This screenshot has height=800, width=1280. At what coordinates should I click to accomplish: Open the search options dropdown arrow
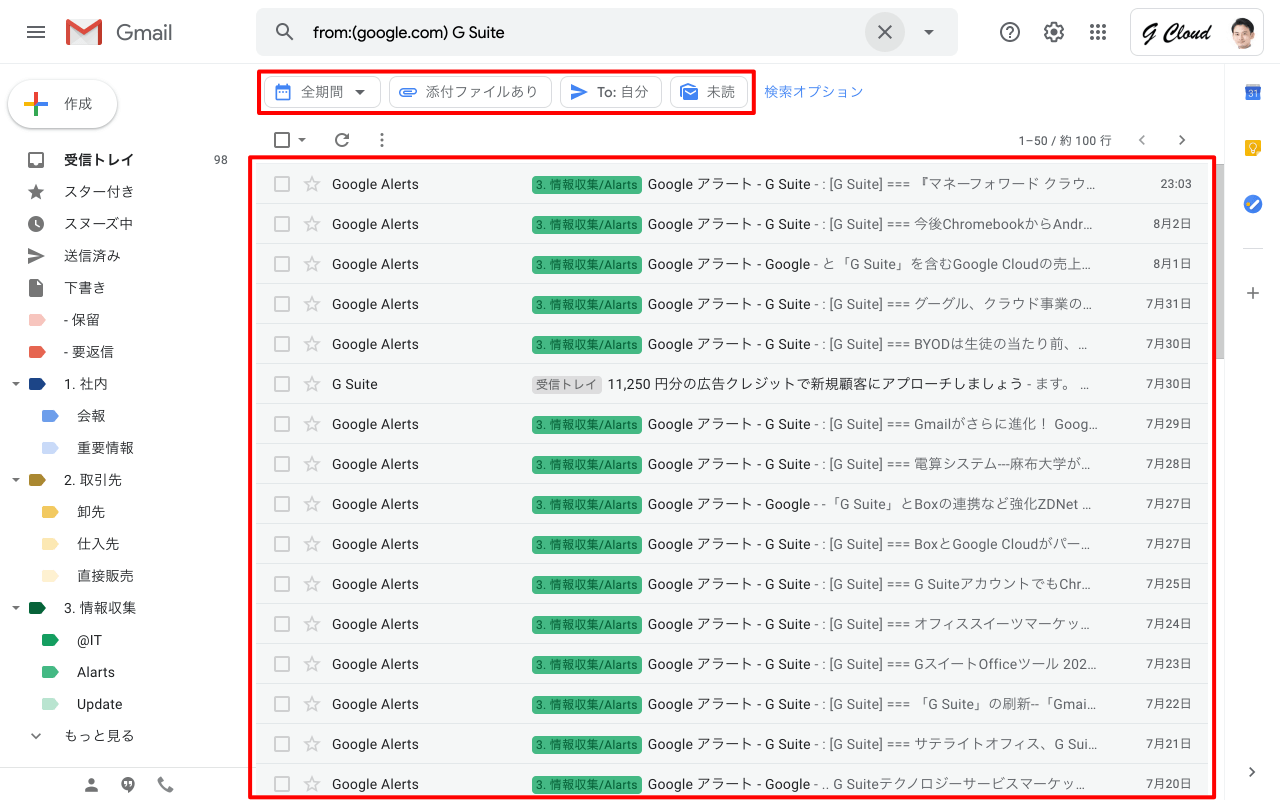[x=929, y=32]
